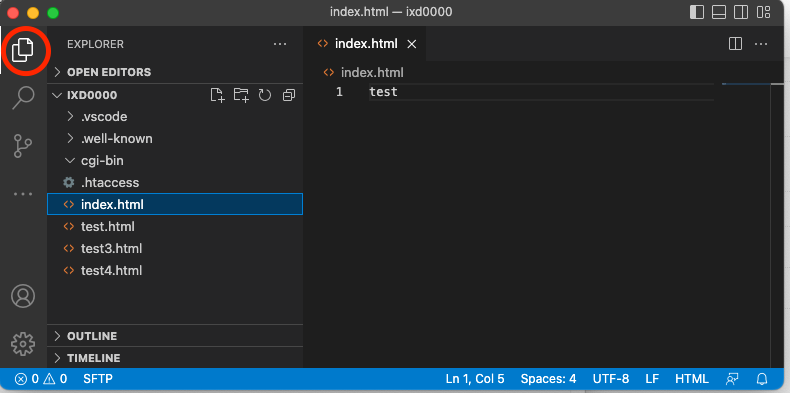Viewport: 790px width, 393px height.
Task: Click index.html in the breadcrumb bar
Action: (372, 73)
